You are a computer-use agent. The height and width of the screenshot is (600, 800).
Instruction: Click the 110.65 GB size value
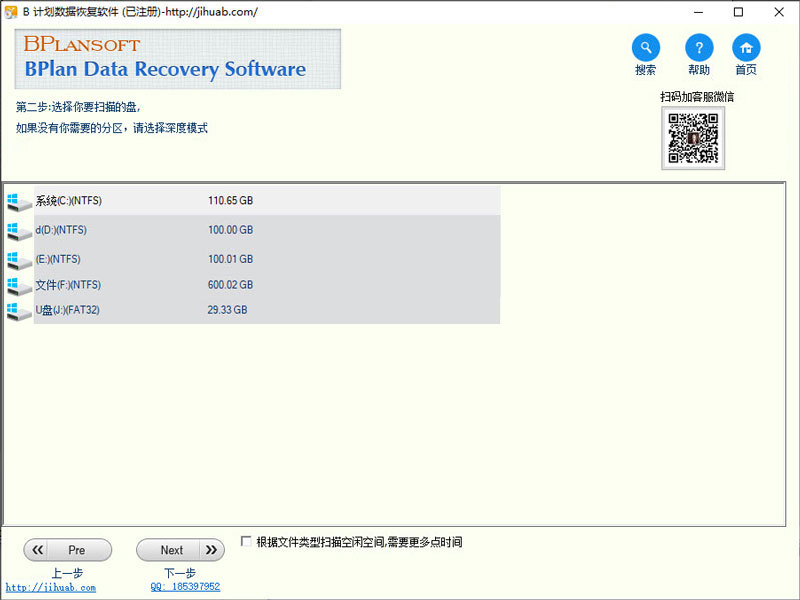[230, 201]
